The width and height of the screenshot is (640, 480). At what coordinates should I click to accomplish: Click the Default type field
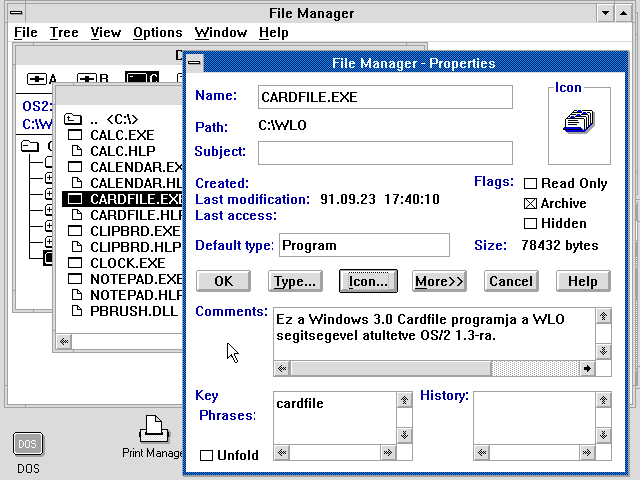tap(364, 245)
